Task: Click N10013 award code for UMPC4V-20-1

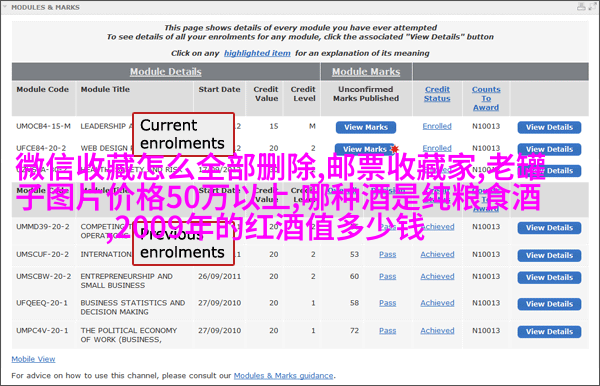Action: tap(486, 331)
